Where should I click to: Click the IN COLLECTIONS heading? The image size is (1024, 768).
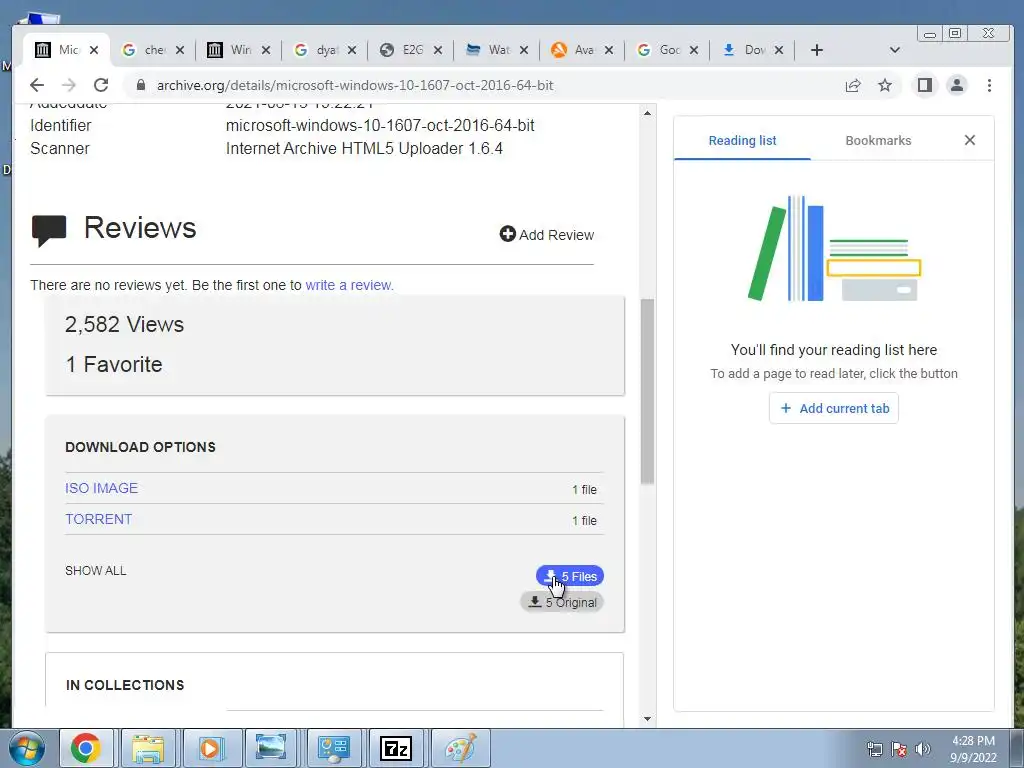click(125, 685)
